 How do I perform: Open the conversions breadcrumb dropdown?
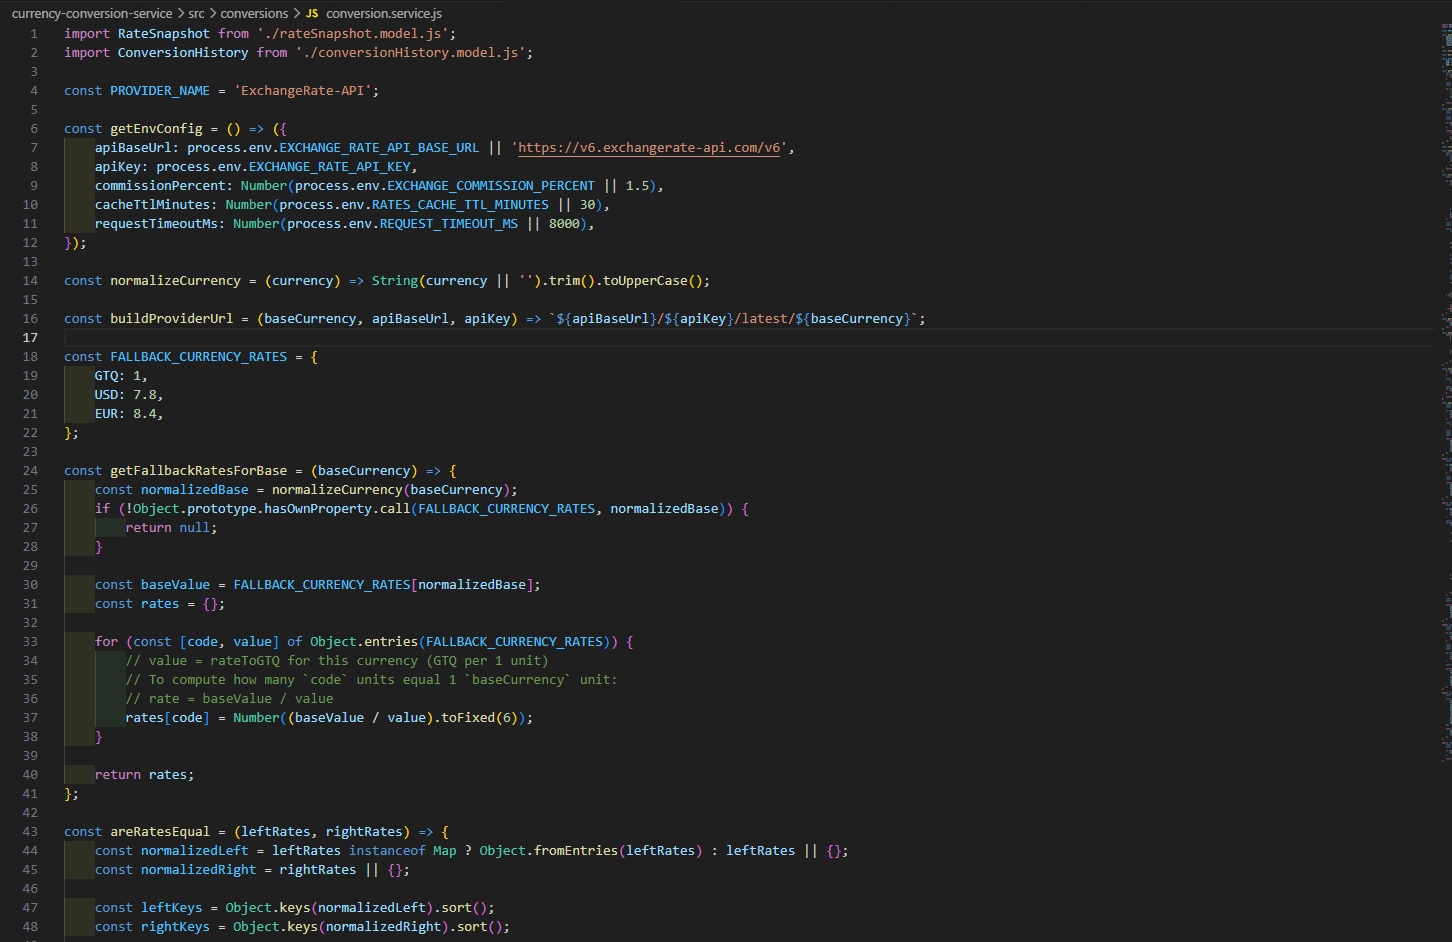254,14
